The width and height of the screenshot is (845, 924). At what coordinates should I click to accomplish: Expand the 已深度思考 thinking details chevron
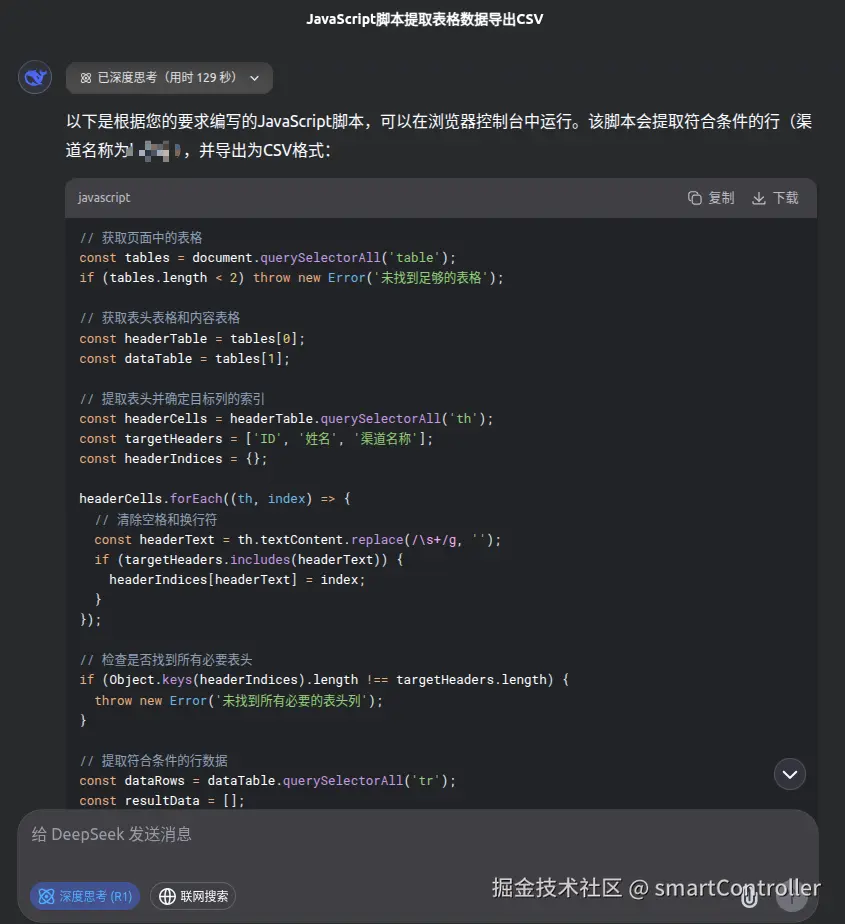[255, 78]
